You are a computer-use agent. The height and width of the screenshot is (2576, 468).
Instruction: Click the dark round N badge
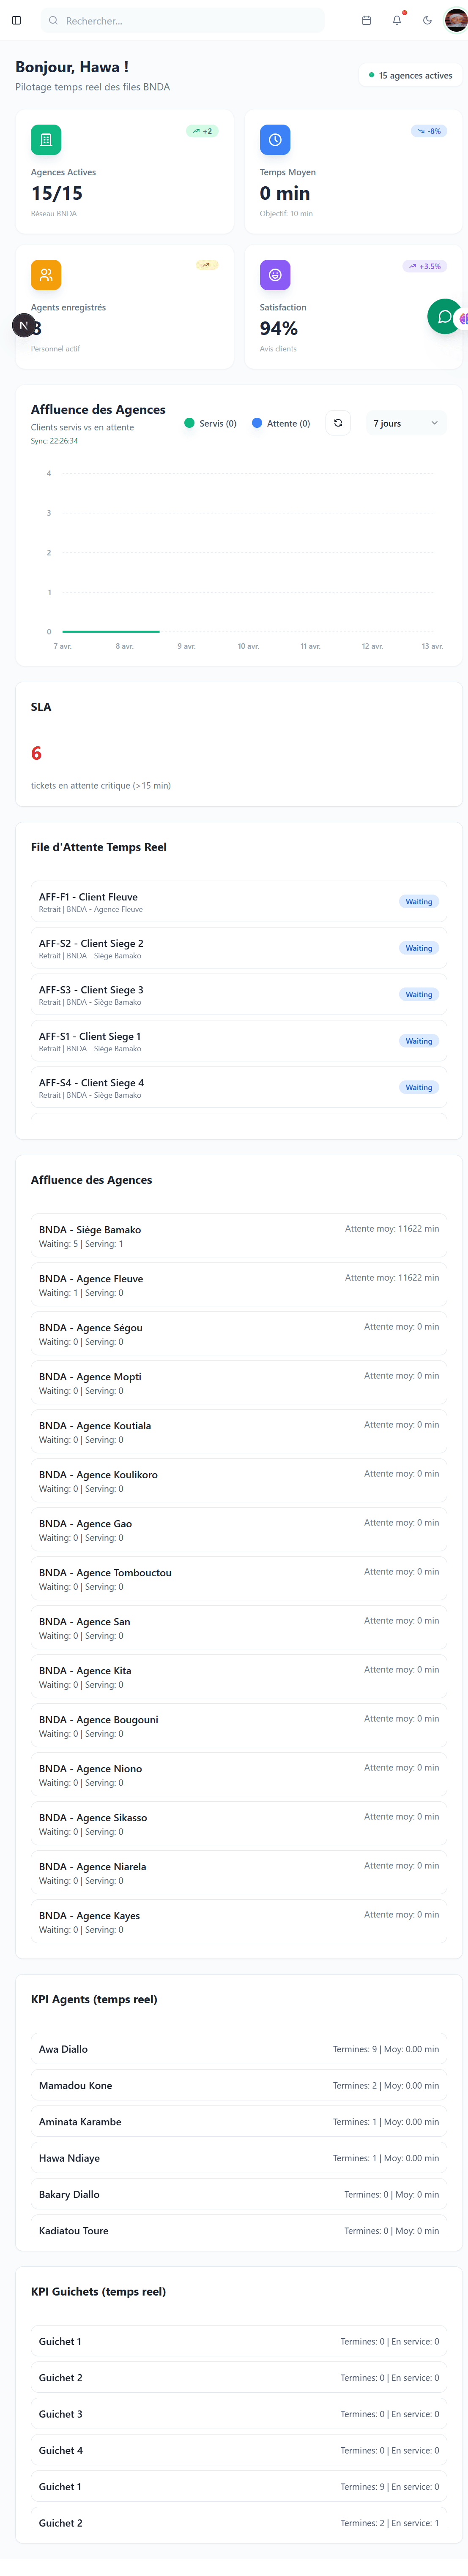(x=24, y=325)
